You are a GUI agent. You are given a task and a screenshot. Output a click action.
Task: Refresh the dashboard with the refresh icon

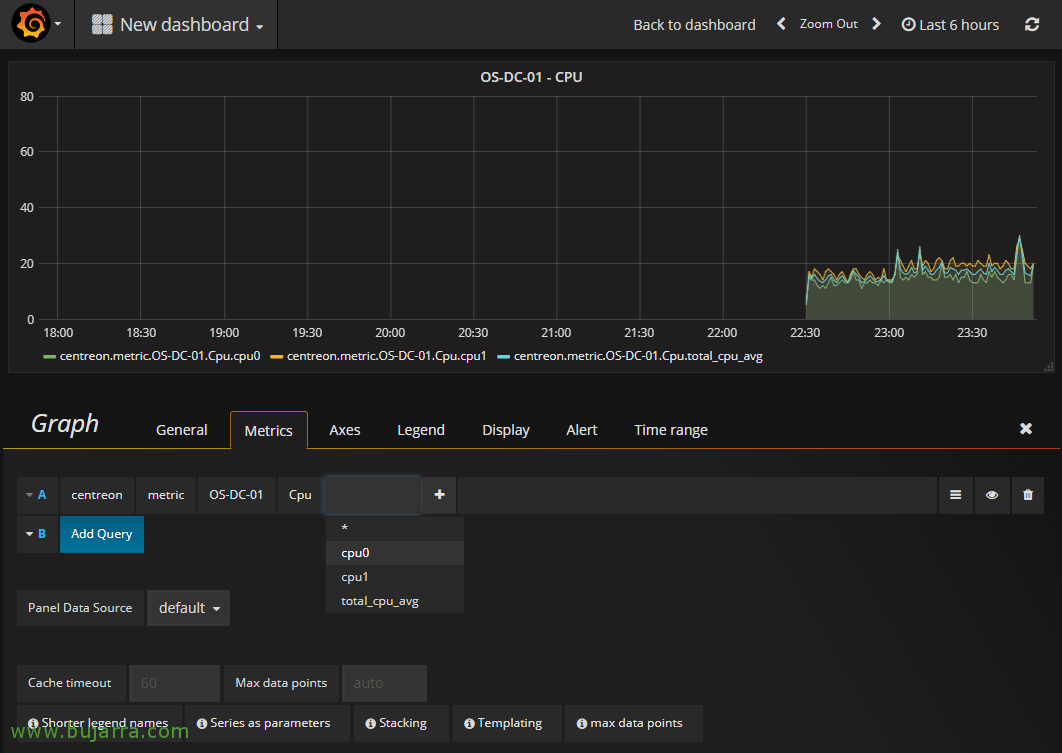1032,24
